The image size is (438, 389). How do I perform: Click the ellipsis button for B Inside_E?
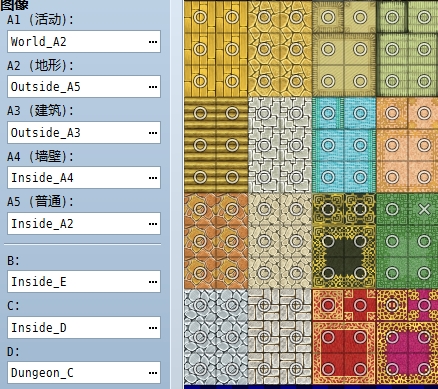[153, 282]
